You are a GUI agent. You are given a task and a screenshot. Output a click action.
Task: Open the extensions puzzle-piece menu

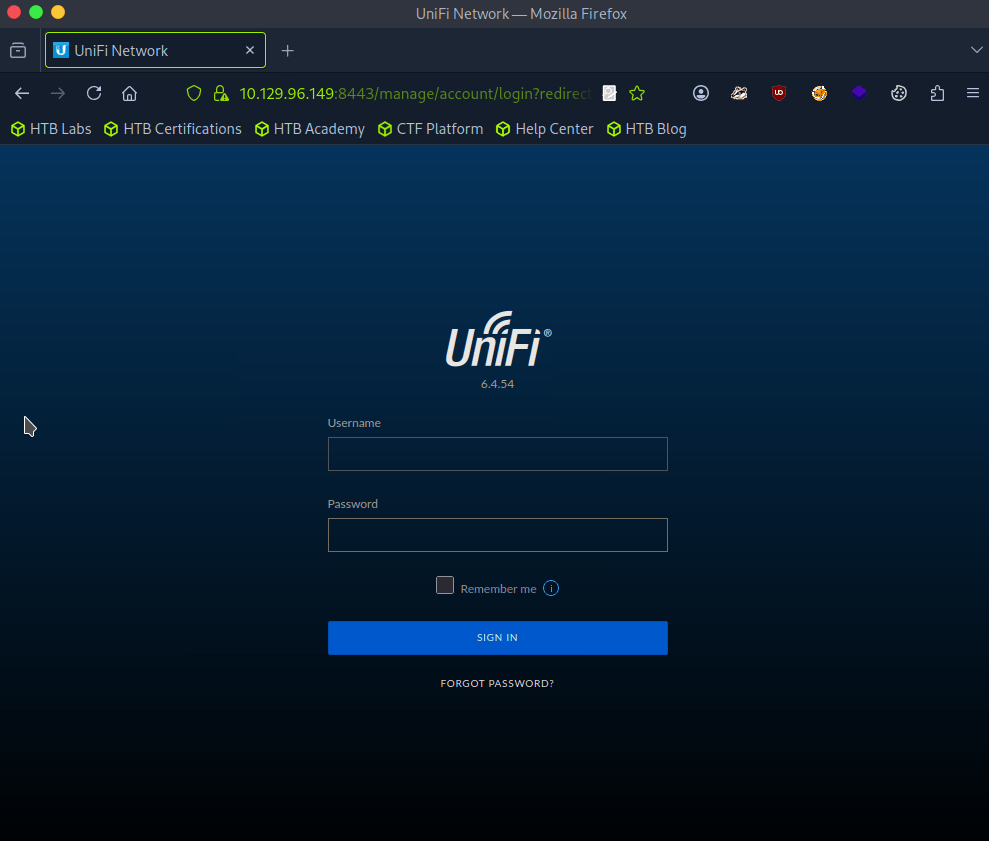click(937, 93)
